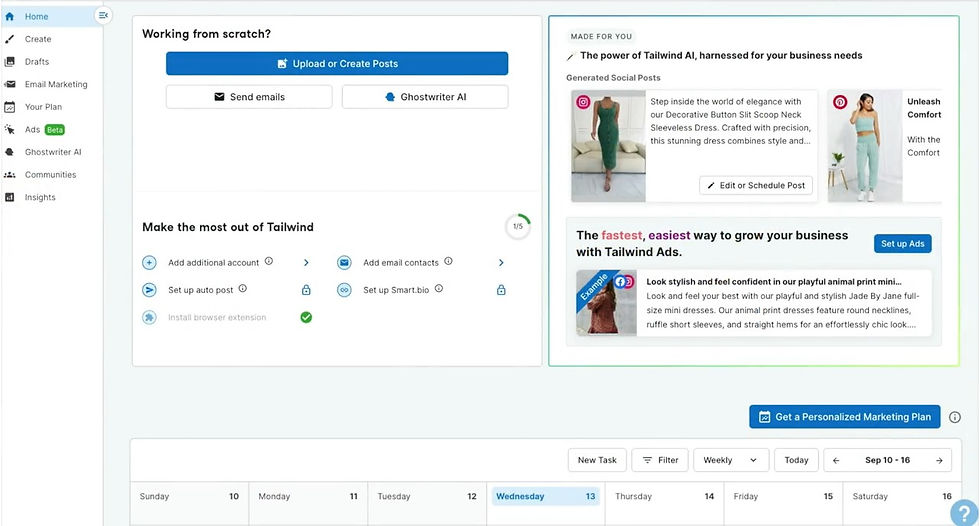Click the lock next to auto post
The width and height of the screenshot is (980, 526).
tap(306, 290)
